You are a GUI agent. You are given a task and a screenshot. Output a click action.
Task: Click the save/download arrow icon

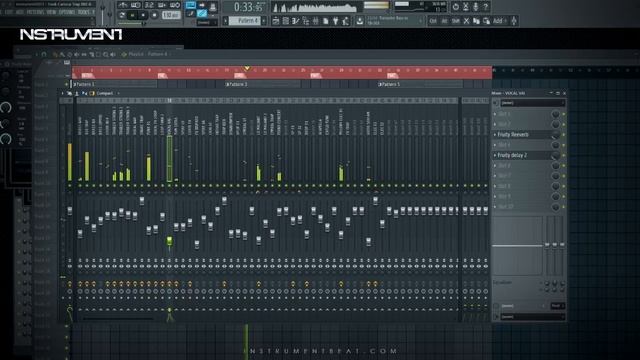pos(359,20)
